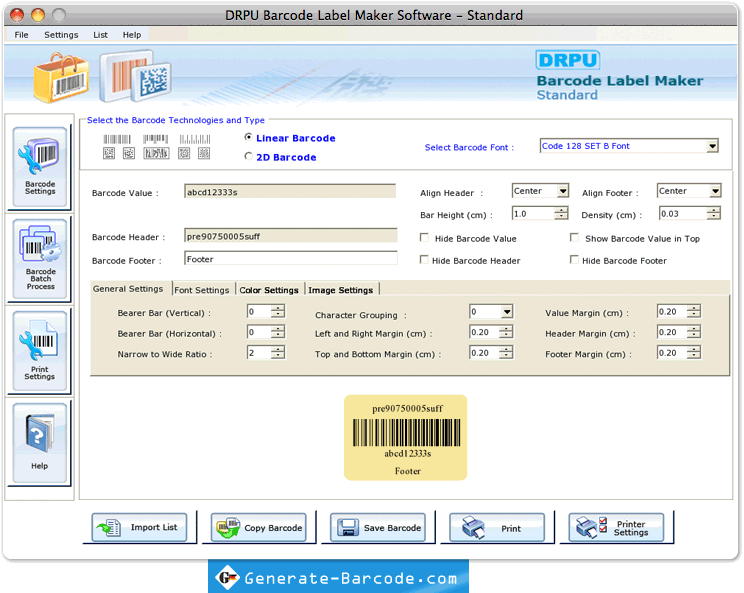Click the Copy Barcode button
The image size is (744, 593).
(x=259, y=527)
